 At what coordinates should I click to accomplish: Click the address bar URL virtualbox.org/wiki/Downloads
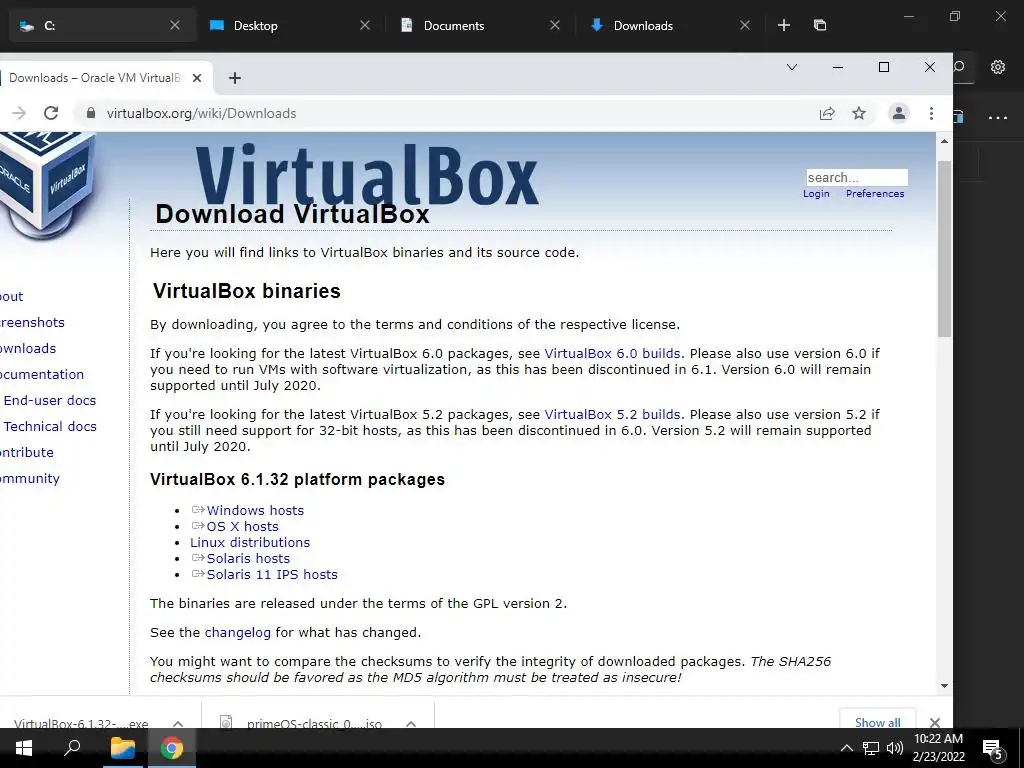201,113
